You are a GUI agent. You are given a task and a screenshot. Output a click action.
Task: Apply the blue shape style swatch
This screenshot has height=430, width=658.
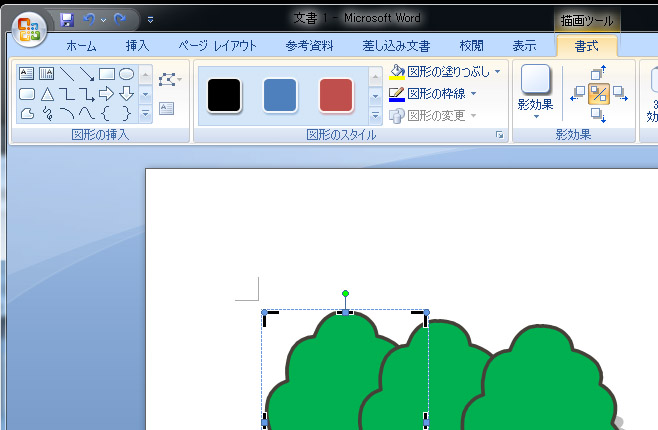pyautogui.click(x=280, y=95)
